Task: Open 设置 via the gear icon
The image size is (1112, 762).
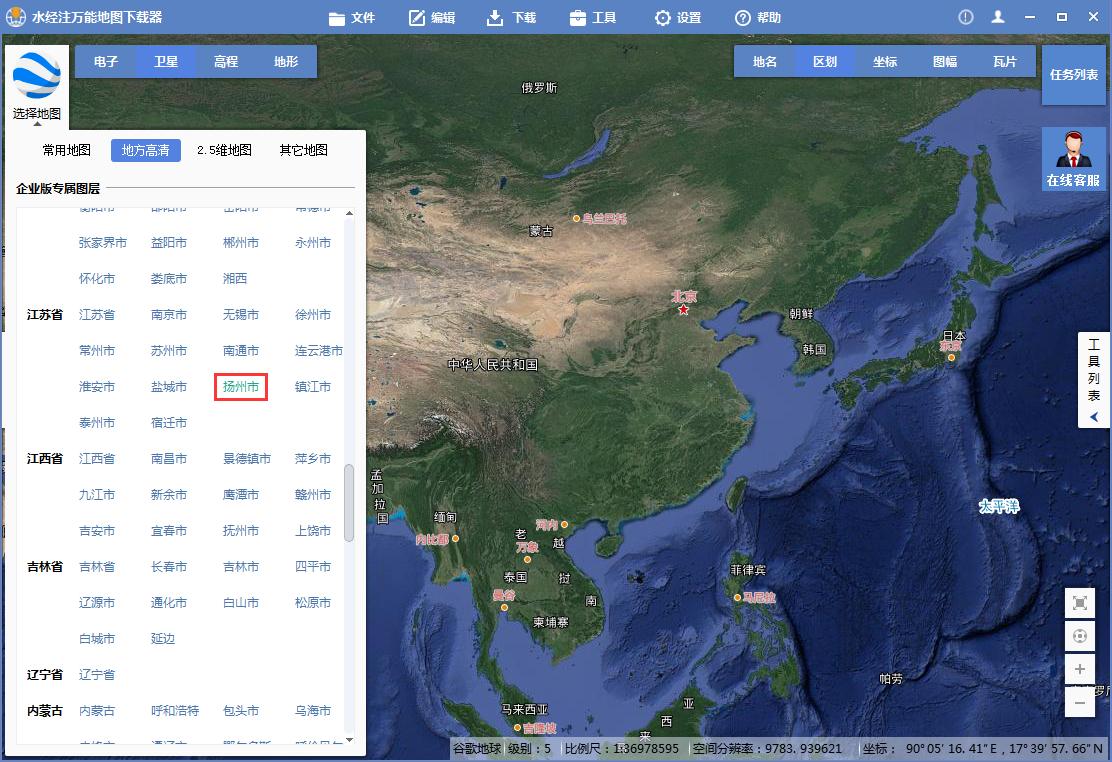Action: click(662, 16)
